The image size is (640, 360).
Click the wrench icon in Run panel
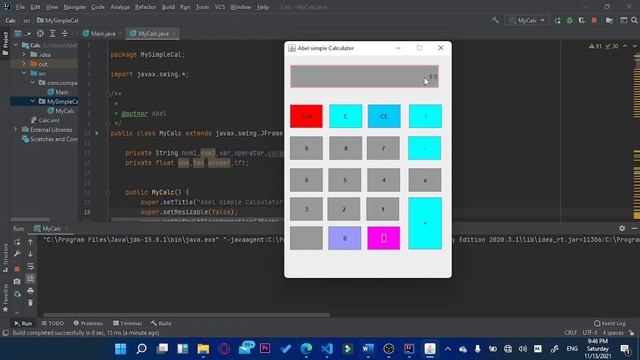tap(17, 254)
